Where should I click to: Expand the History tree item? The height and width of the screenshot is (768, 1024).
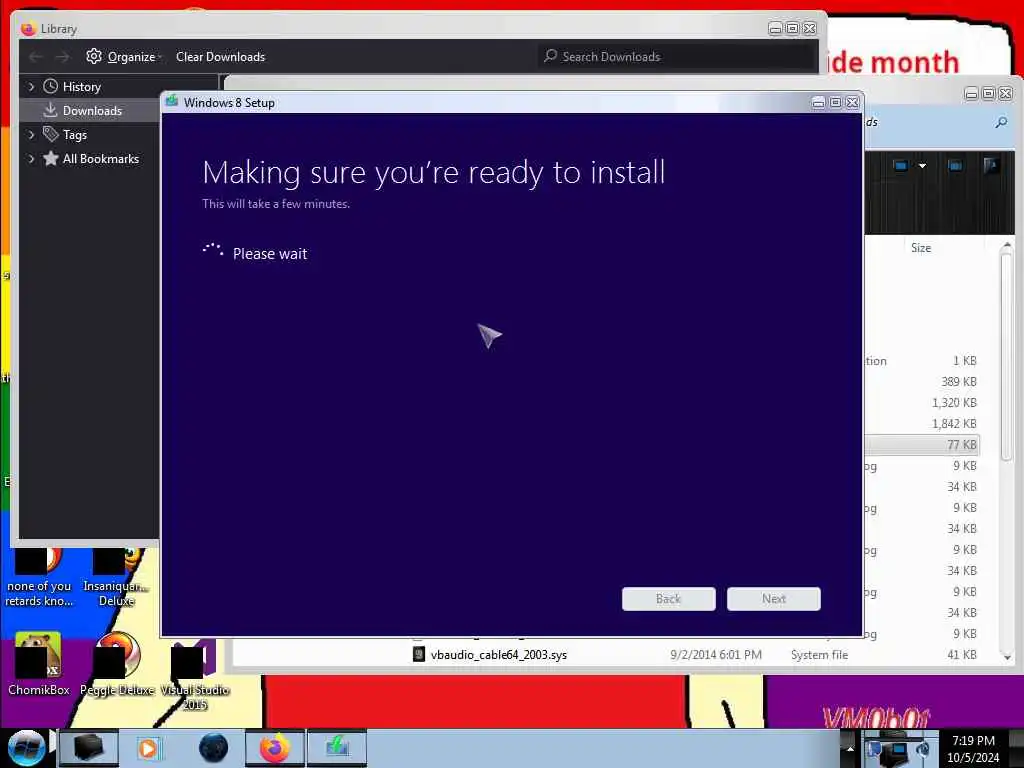[31, 86]
